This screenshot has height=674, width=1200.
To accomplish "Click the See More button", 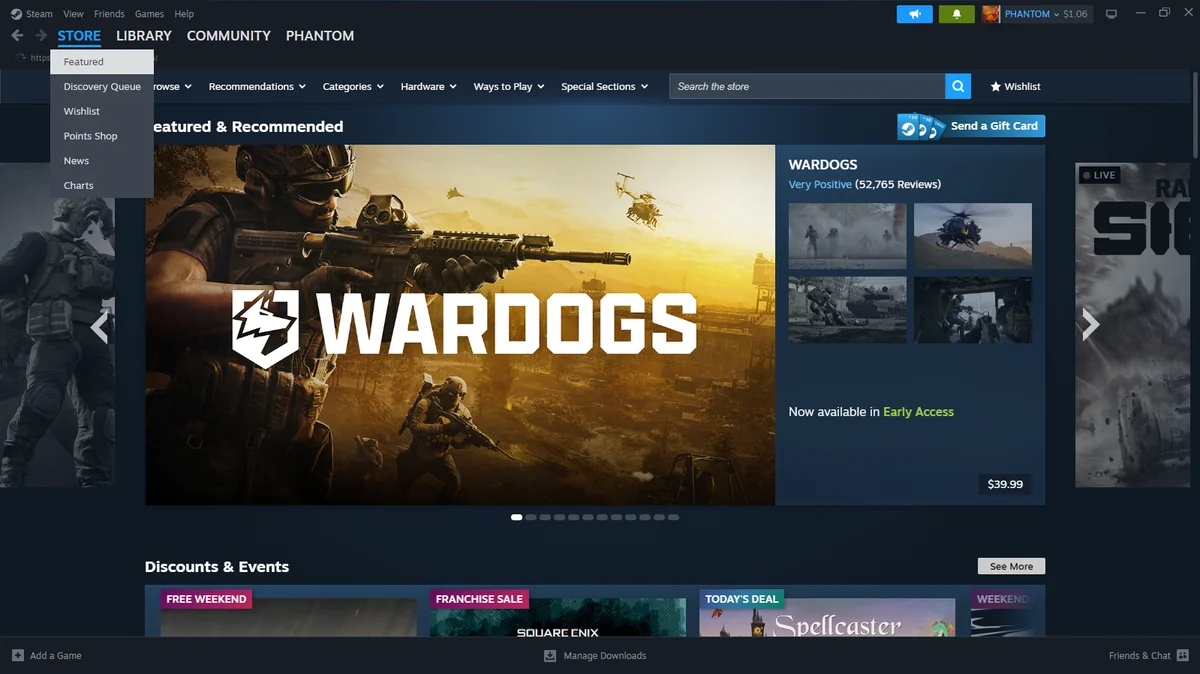I will 1011,566.
